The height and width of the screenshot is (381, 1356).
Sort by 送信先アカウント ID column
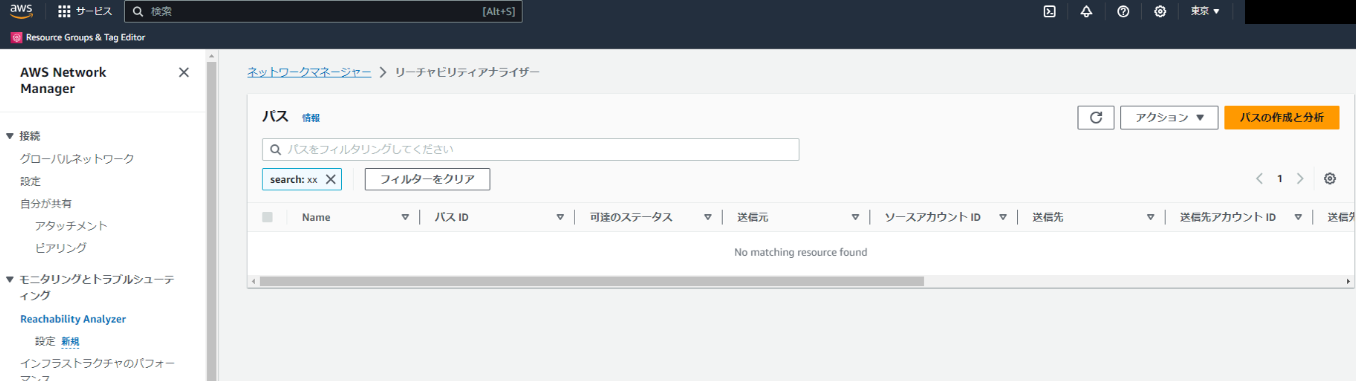click(x=1298, y=217)
